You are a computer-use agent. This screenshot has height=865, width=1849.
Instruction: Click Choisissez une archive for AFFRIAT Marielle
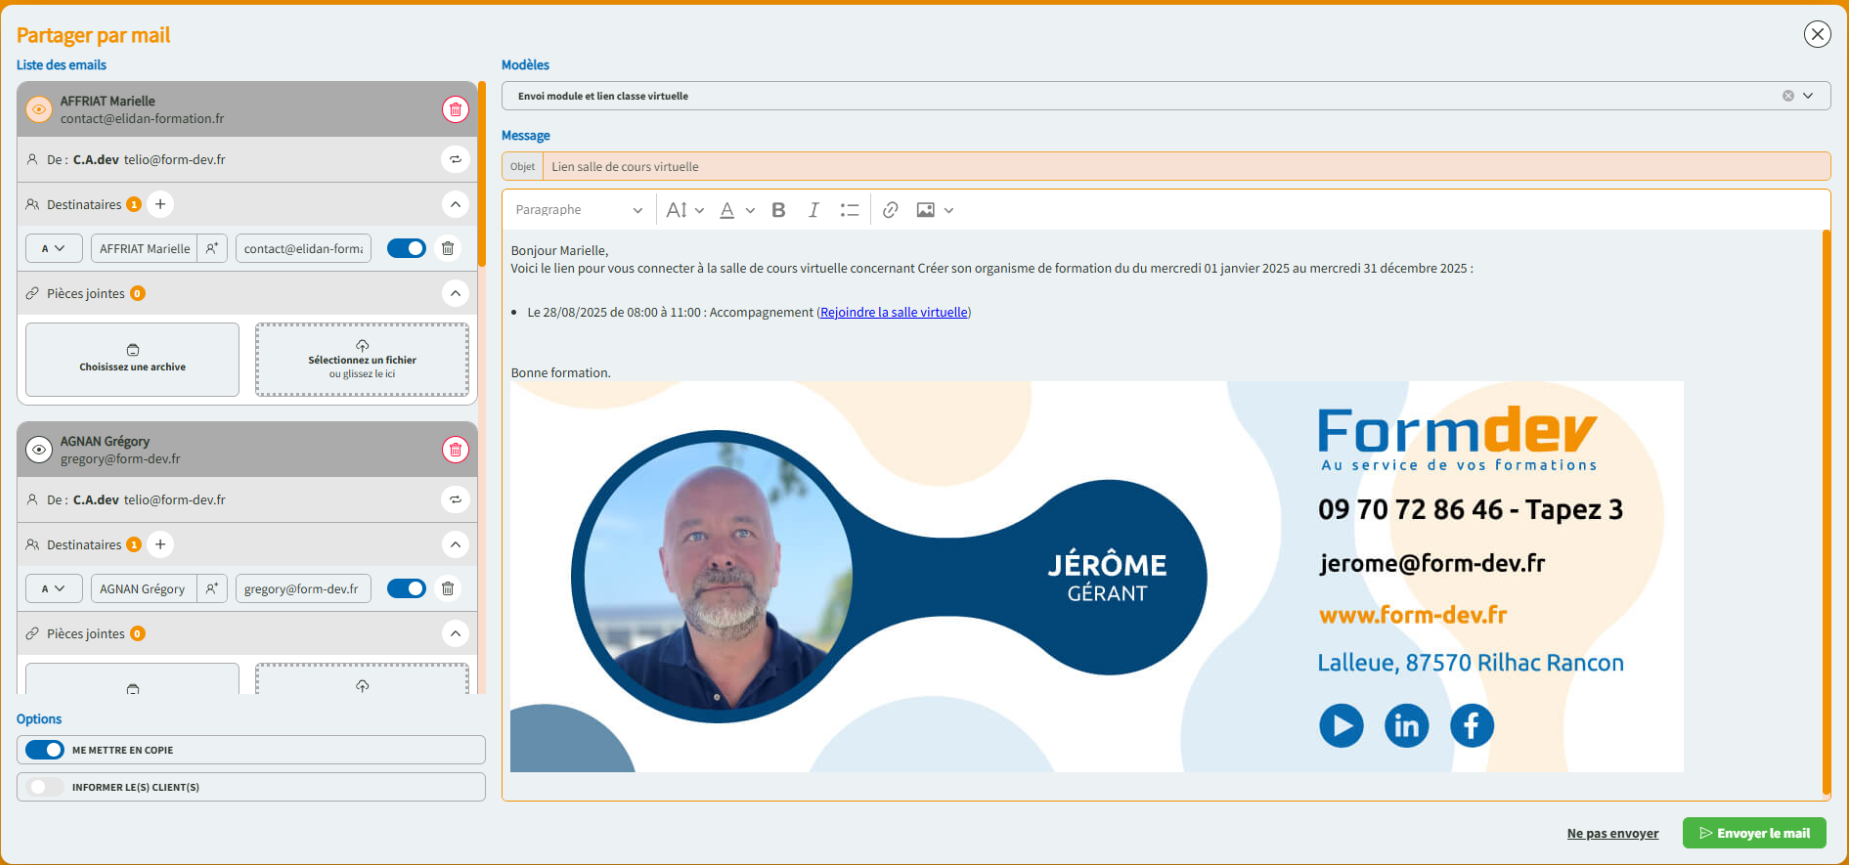[x=133, y=359]
